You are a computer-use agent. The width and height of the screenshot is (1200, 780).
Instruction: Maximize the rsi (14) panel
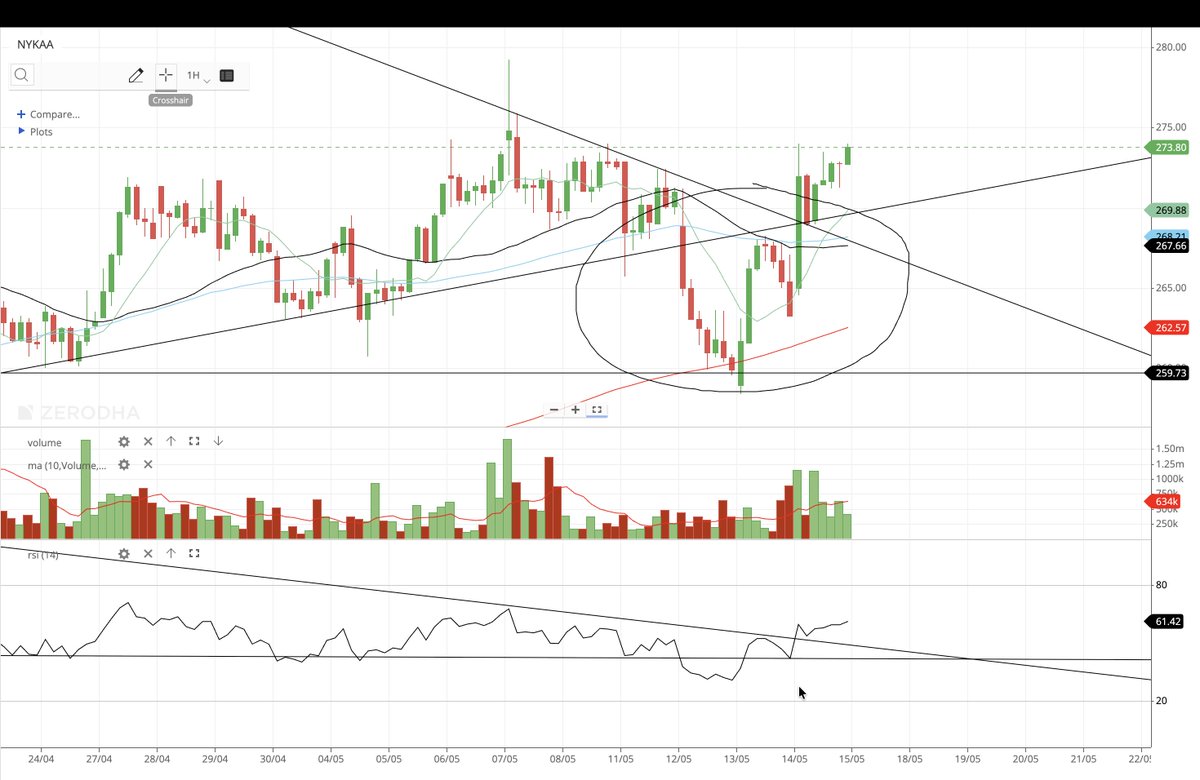(194, 553)
